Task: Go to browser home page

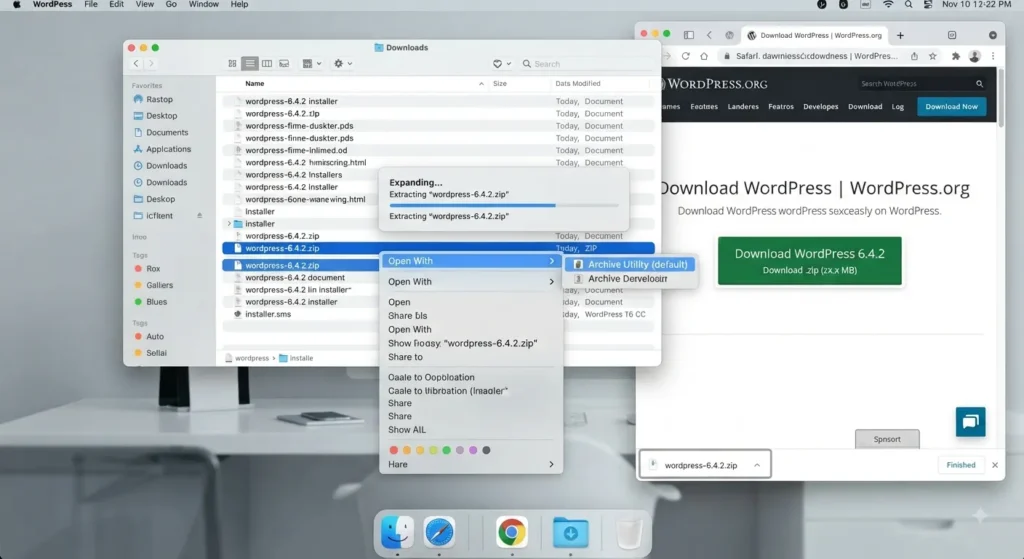Action: tap(704, 56)
